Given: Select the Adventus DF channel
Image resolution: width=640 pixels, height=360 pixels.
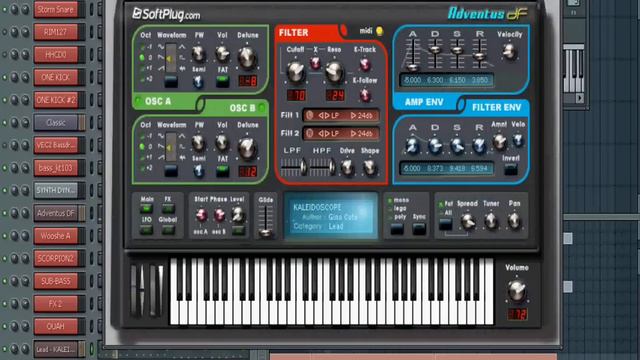Looking at the screenshot, I should [56, 213].
